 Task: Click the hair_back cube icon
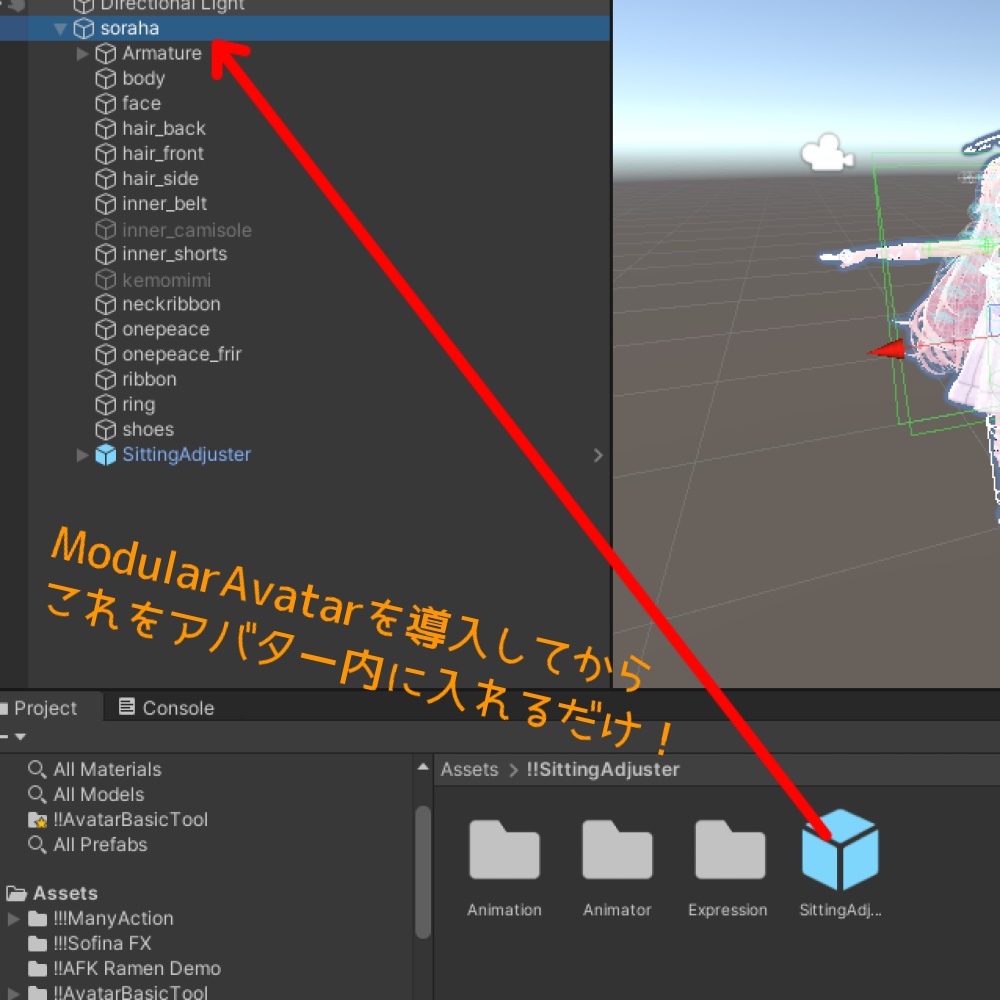click(105, 129)
